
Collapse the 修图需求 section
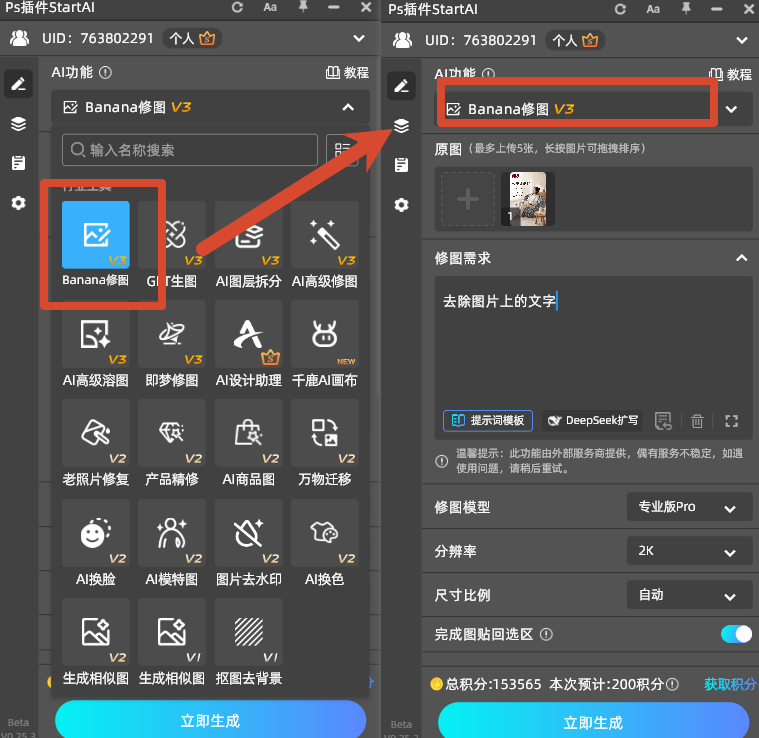pos(742,258)
